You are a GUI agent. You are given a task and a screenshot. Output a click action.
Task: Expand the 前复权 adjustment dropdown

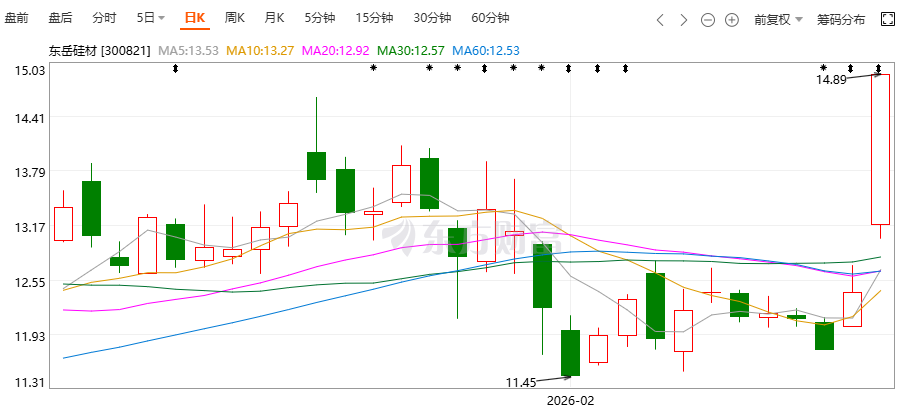click(x=777, y=19)
